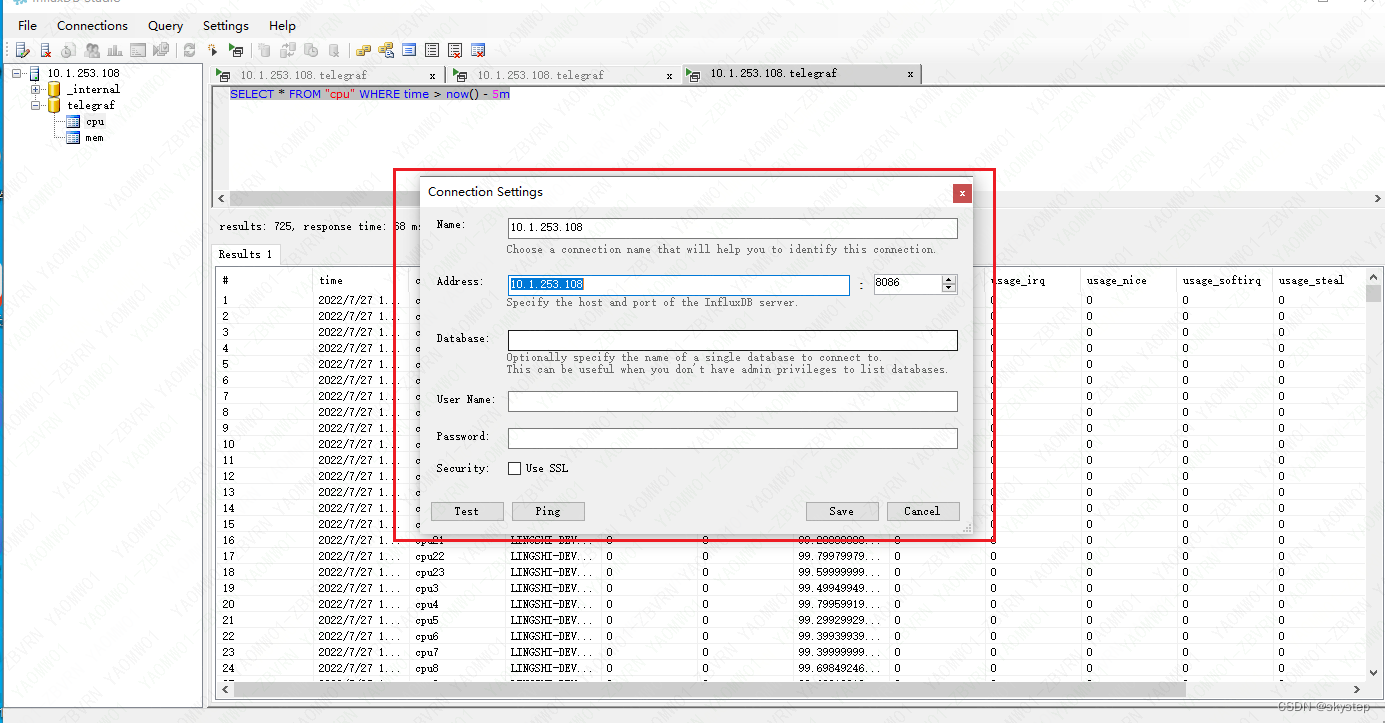The image size is (1385, 723).
Task: Click the bar chart statistics toolbar icon
Action: click(x=115, y=50)
